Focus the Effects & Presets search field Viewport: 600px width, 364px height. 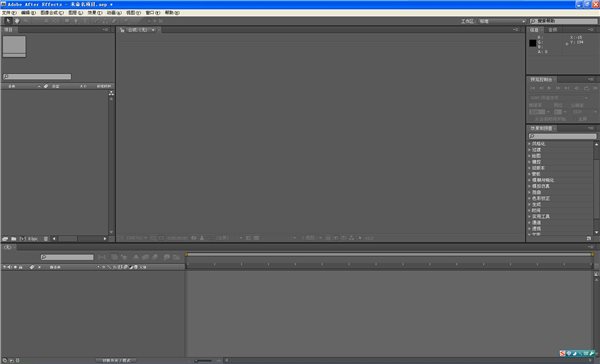[x=562, y=136]
